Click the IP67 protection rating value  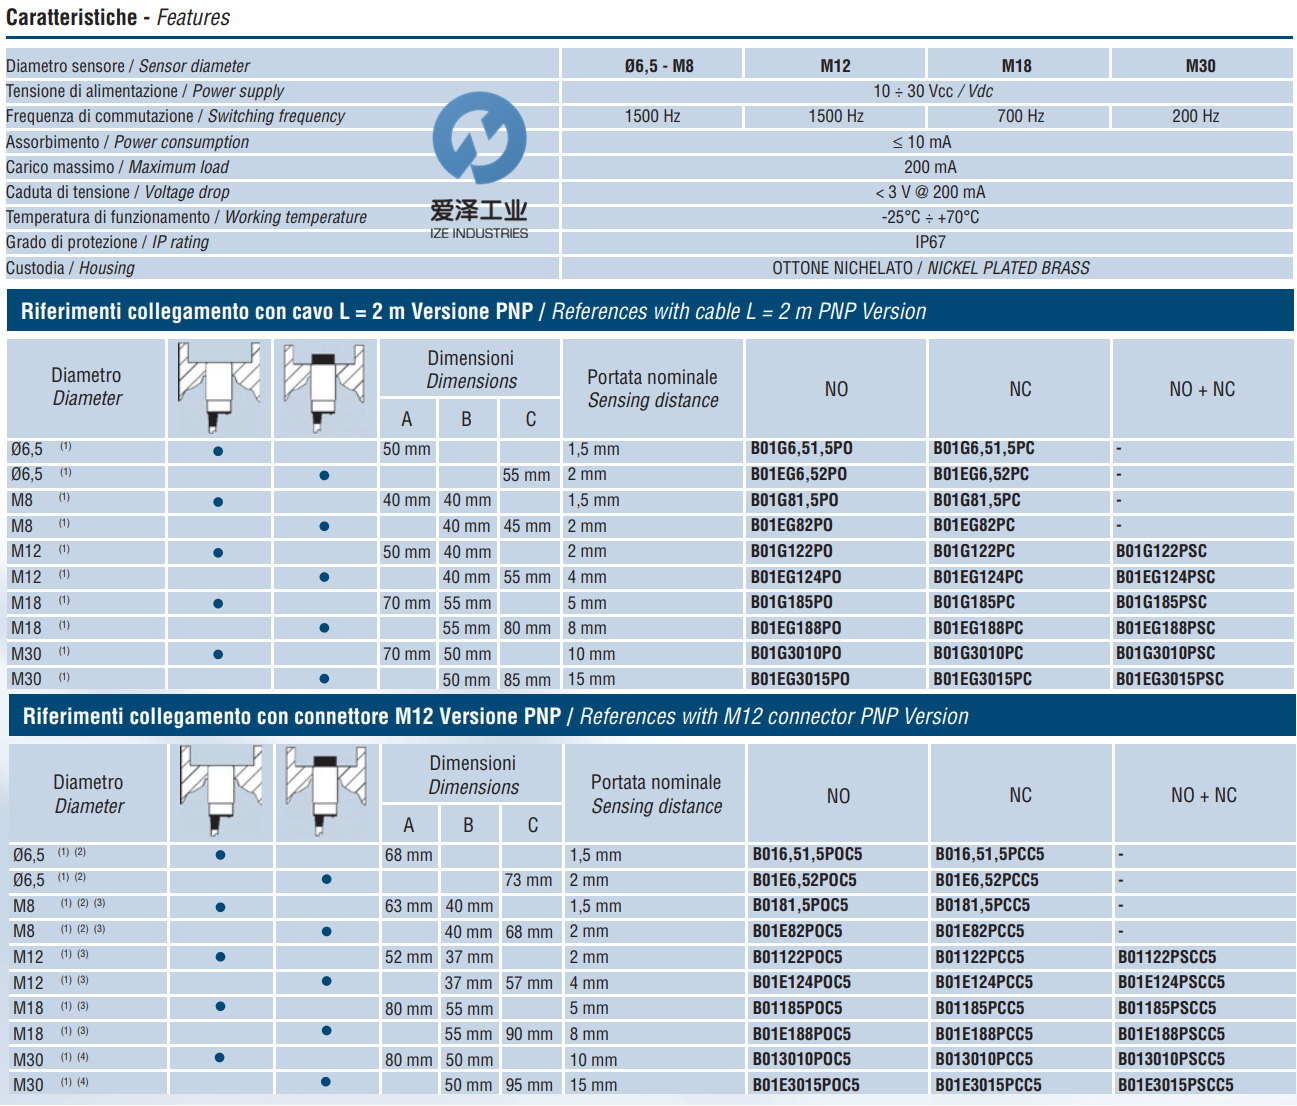(929, 242)
